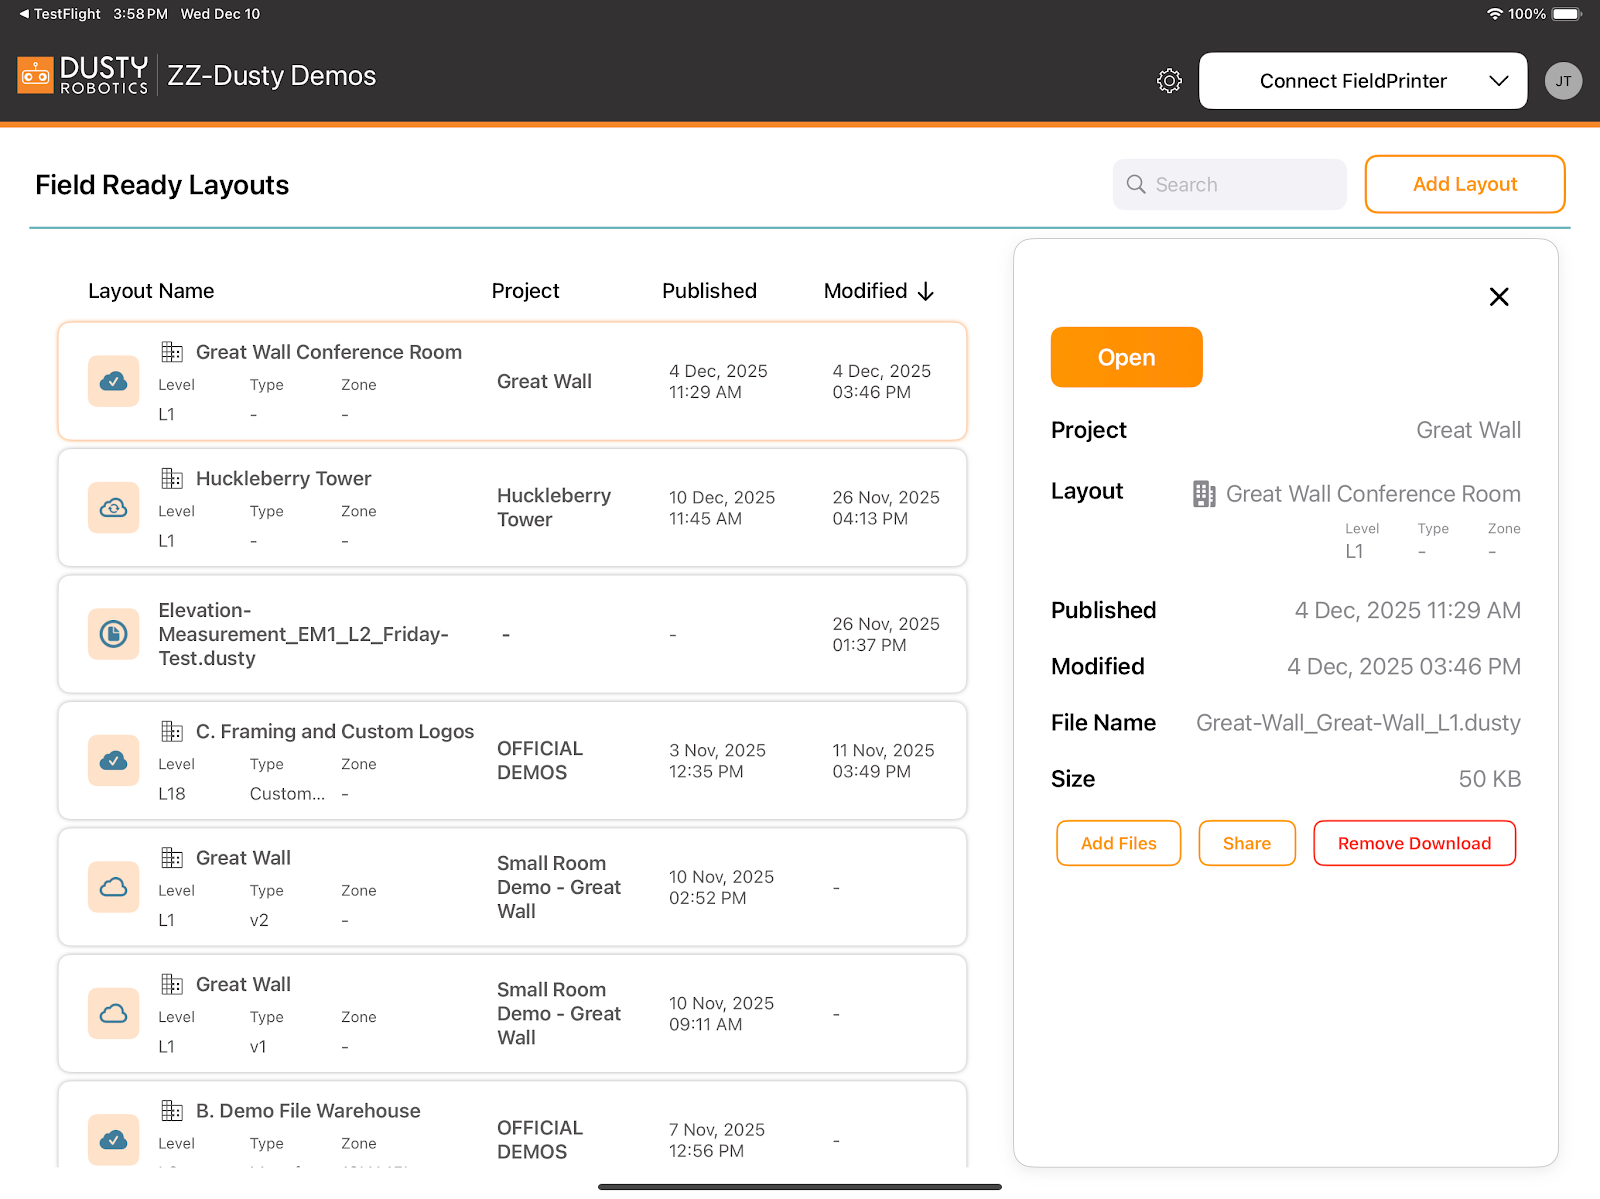Click cloud icon for B. Demo File Warehouse
1600x1199 pixels.
[x=113, y=1140]
